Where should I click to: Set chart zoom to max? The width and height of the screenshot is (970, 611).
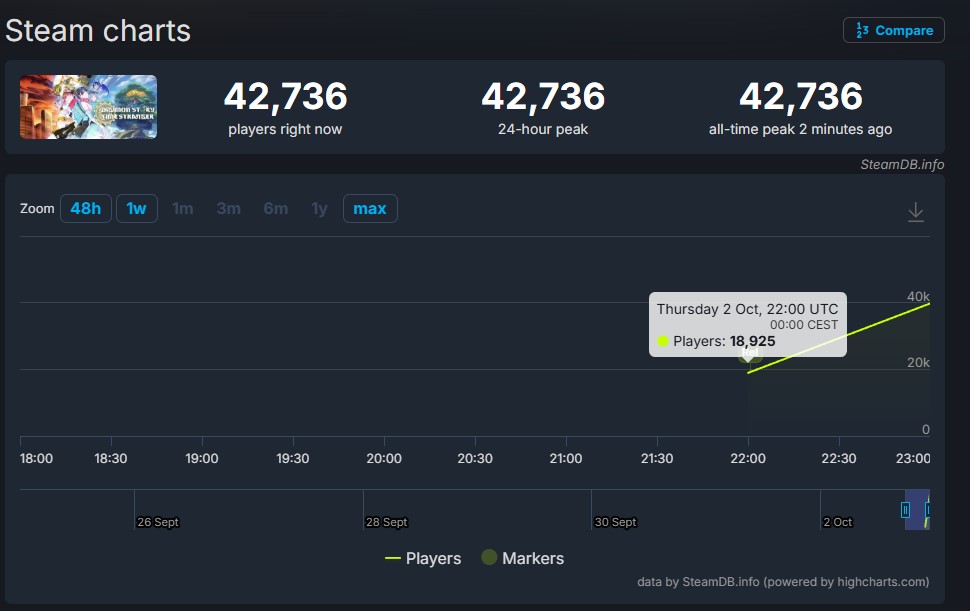click(370, 208)
